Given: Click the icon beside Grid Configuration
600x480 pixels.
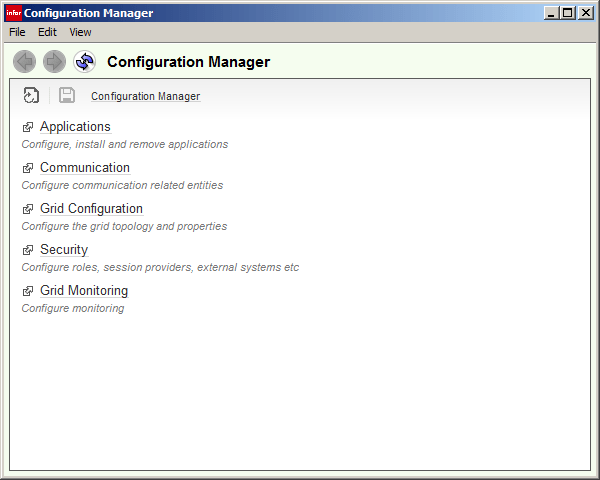Looking at the screenshot, I should [x=28, y=210].
